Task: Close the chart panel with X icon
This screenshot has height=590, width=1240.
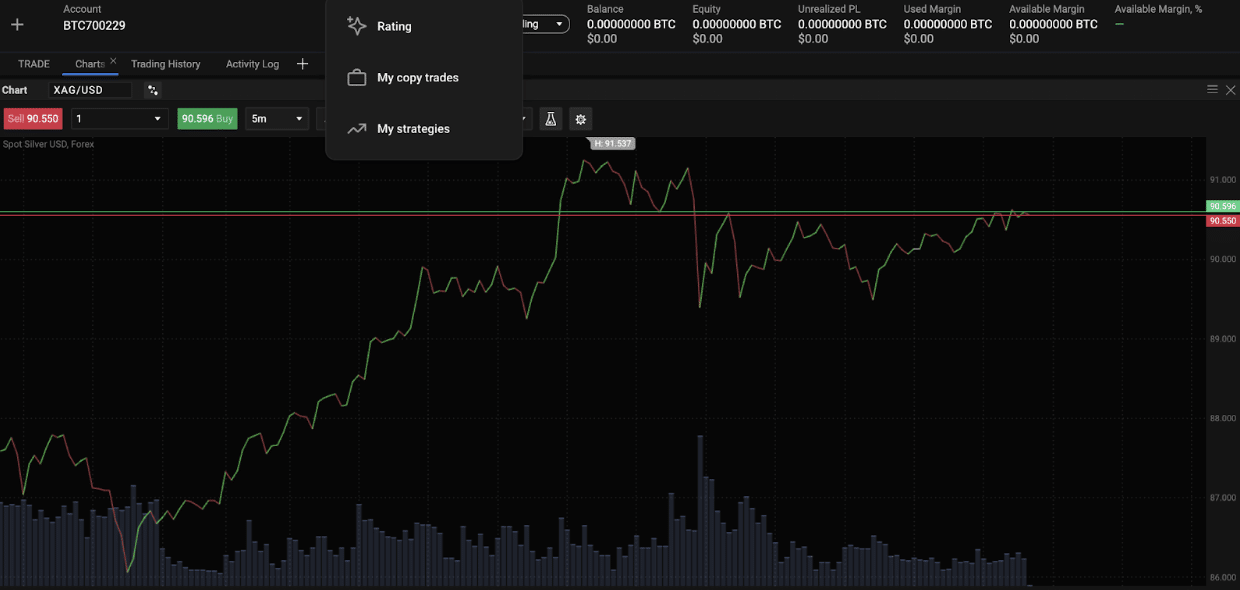Action: [x=1230, y=90]
